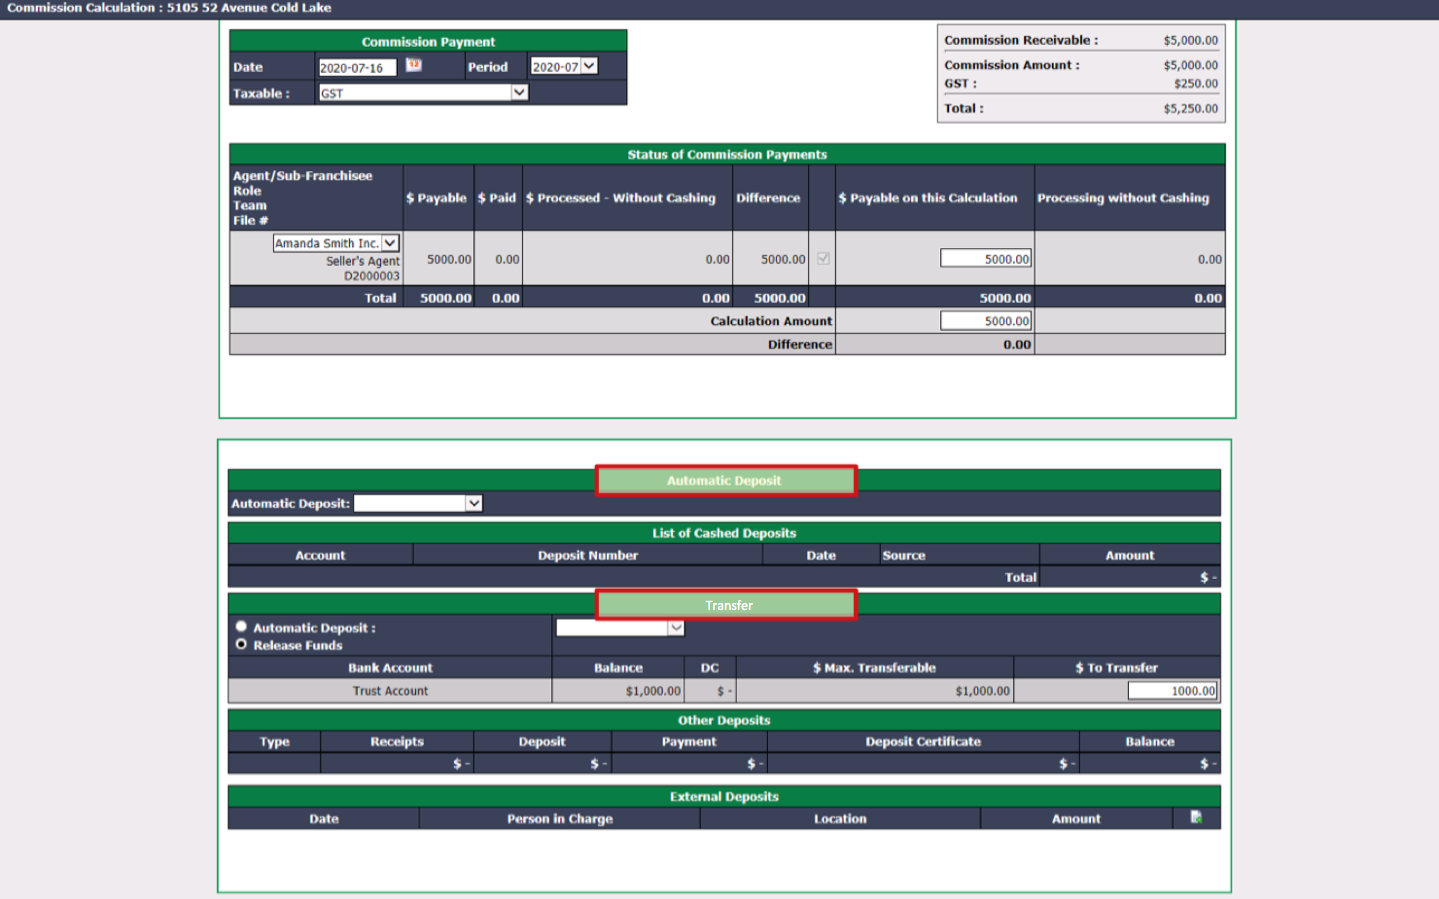Click the Status of Commission Payments header
Viewport: 1439px width, 899px height.
pos(727,154)
